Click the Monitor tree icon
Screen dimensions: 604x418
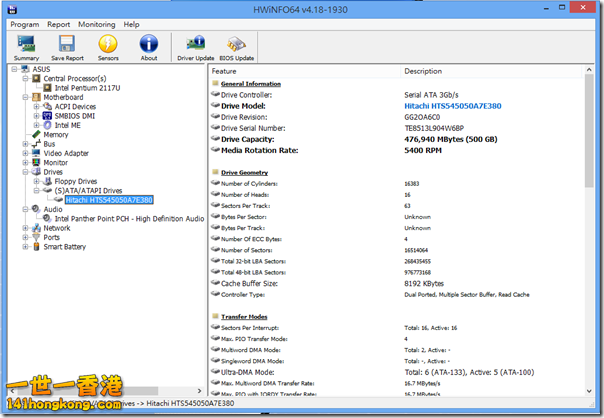click(36, 163)
